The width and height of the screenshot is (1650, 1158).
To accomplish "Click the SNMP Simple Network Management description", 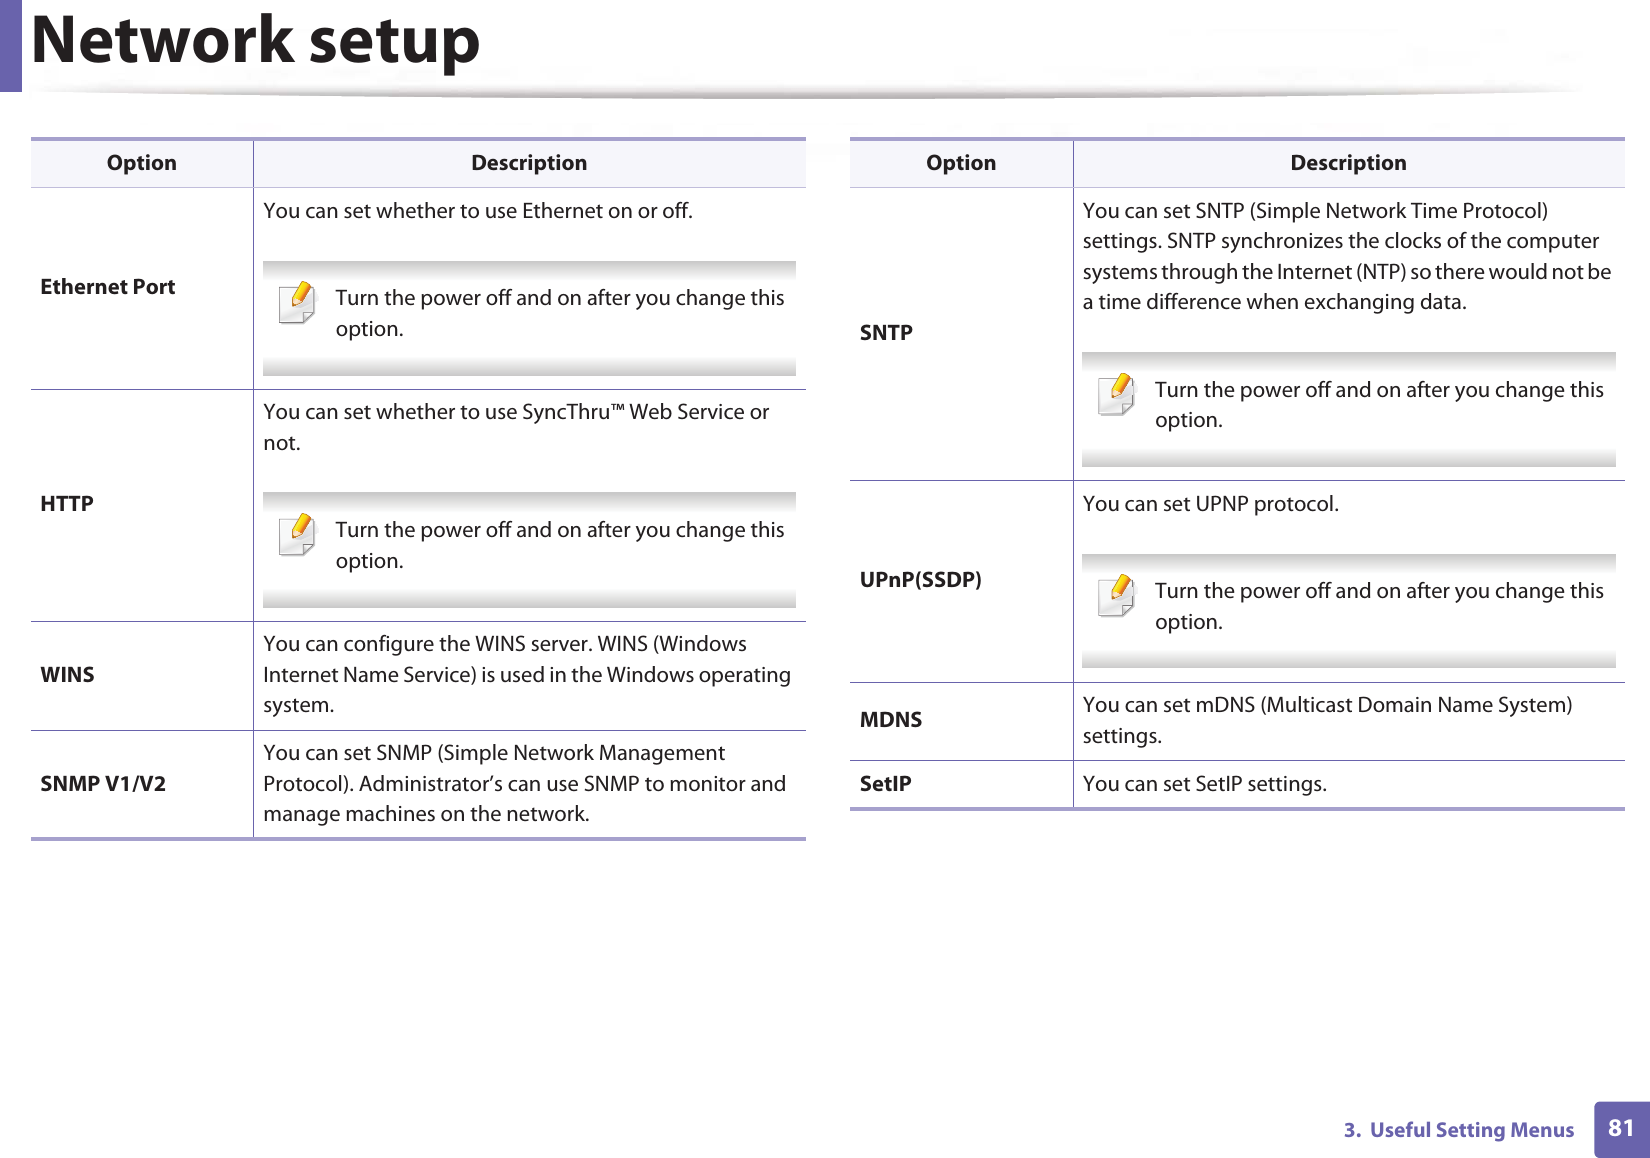I will [524, 784].
